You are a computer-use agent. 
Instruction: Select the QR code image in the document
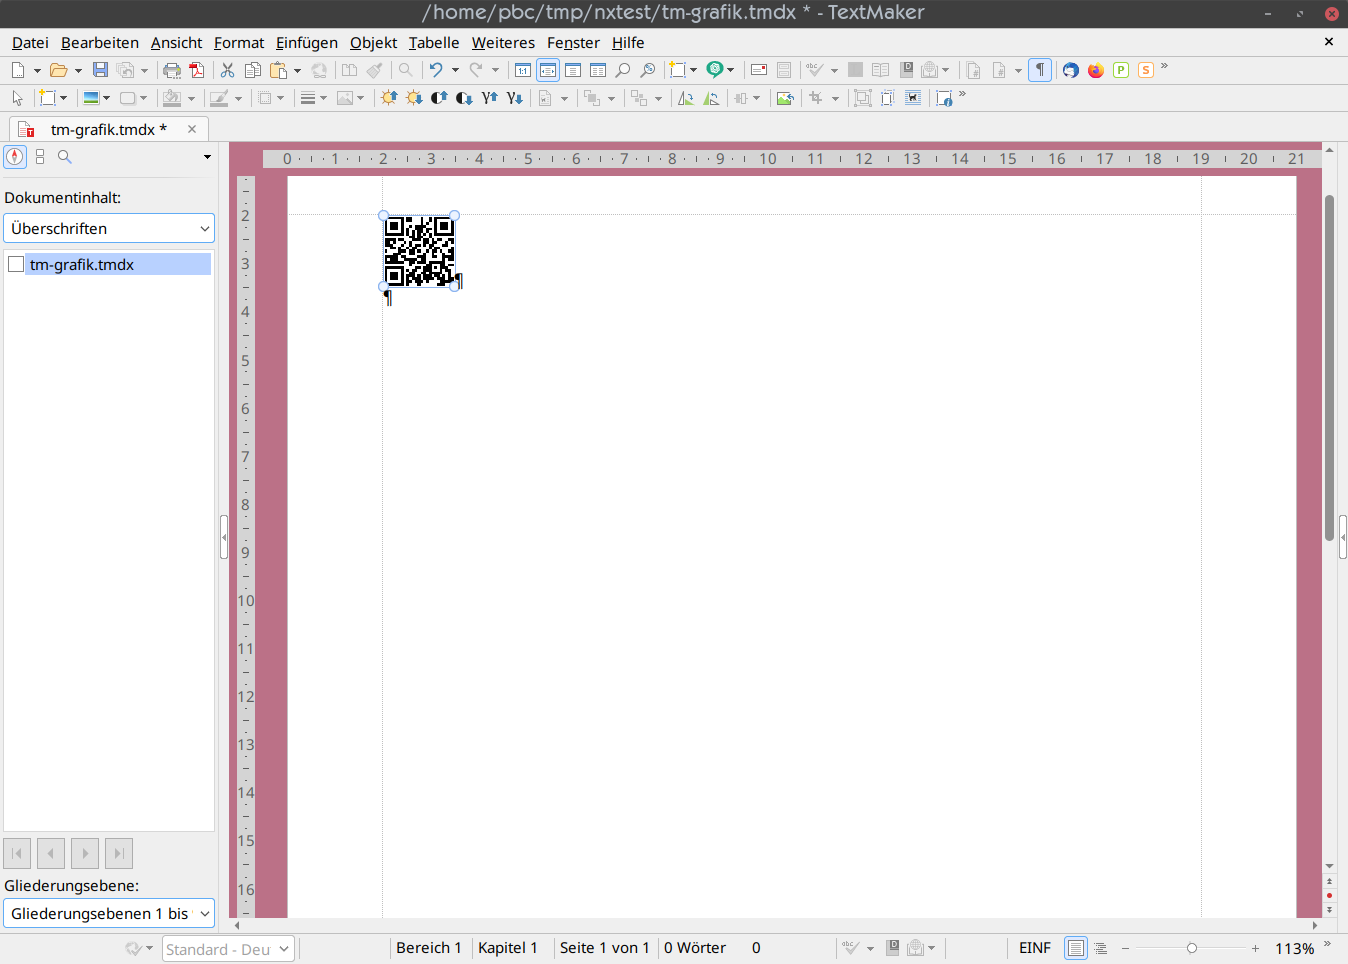point(420,251)
